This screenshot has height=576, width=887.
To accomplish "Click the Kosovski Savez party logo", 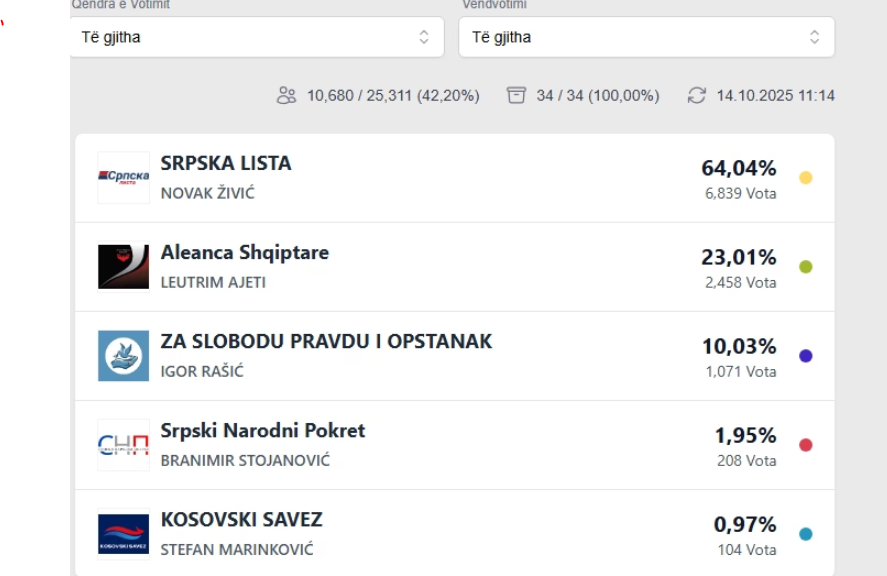I will click(x=123, y=534).
